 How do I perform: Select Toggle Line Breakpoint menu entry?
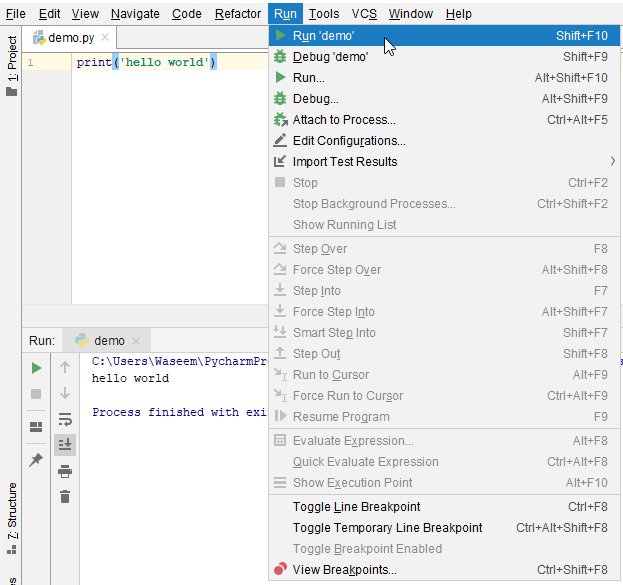[356, 507]
